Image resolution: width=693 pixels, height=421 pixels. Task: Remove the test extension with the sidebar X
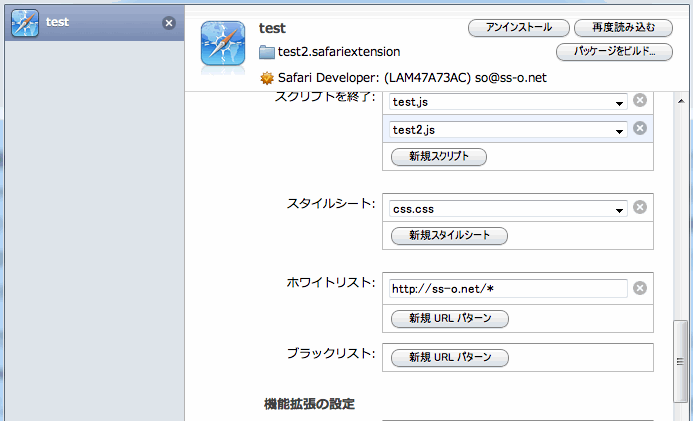click(168, 23)
